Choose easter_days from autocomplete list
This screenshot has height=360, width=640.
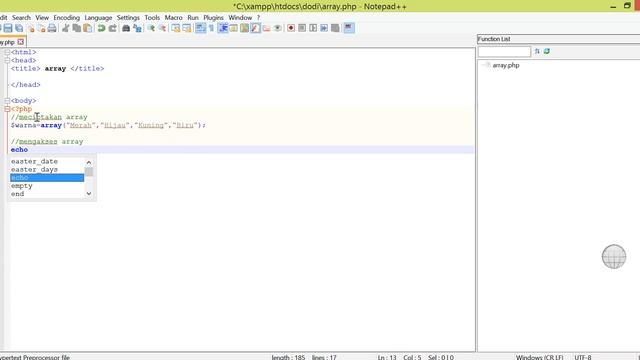pos(47,170)
